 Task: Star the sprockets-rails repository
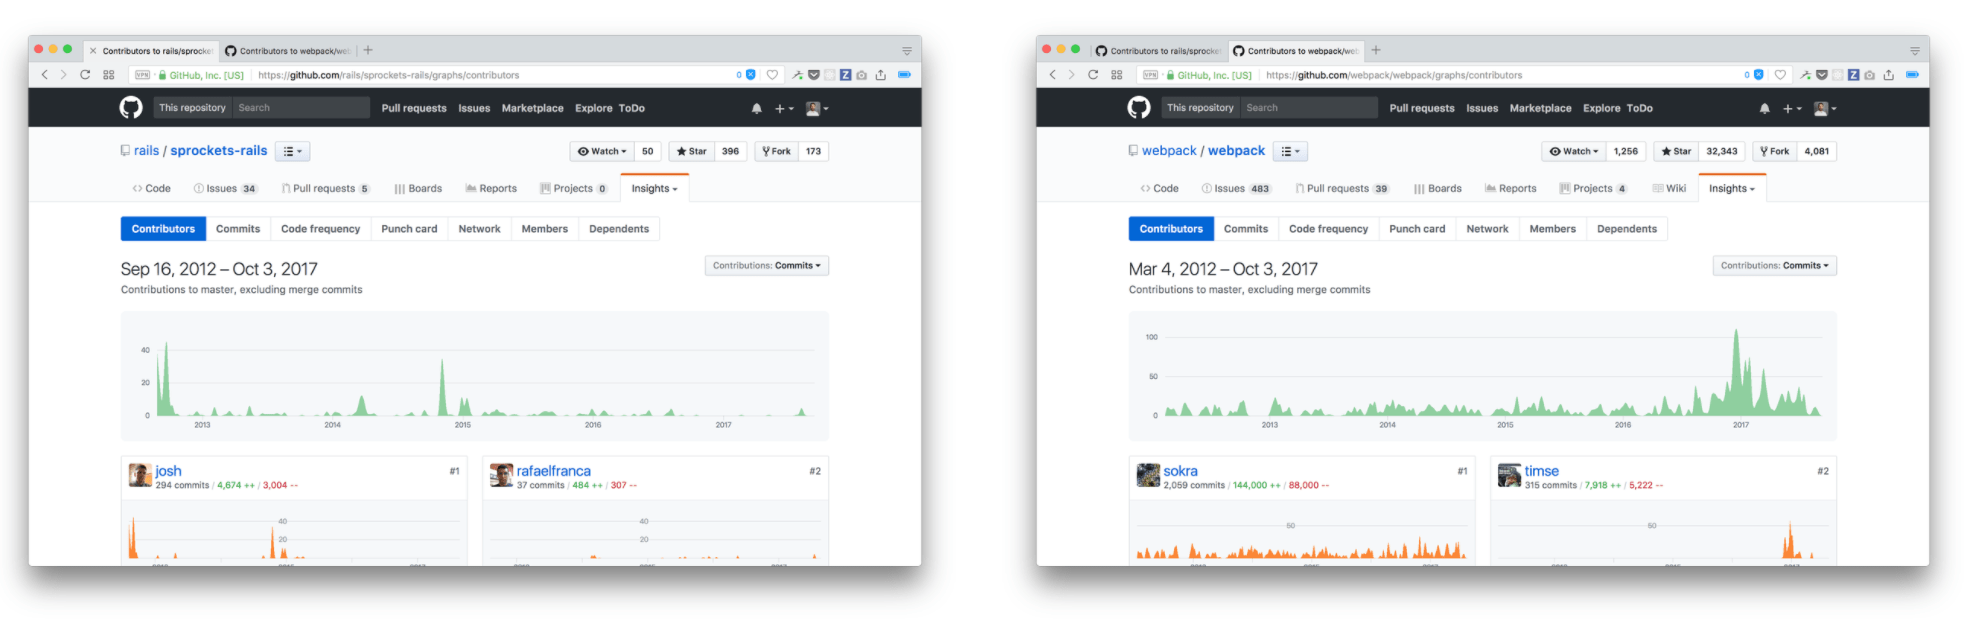click(x=692, y=151)
